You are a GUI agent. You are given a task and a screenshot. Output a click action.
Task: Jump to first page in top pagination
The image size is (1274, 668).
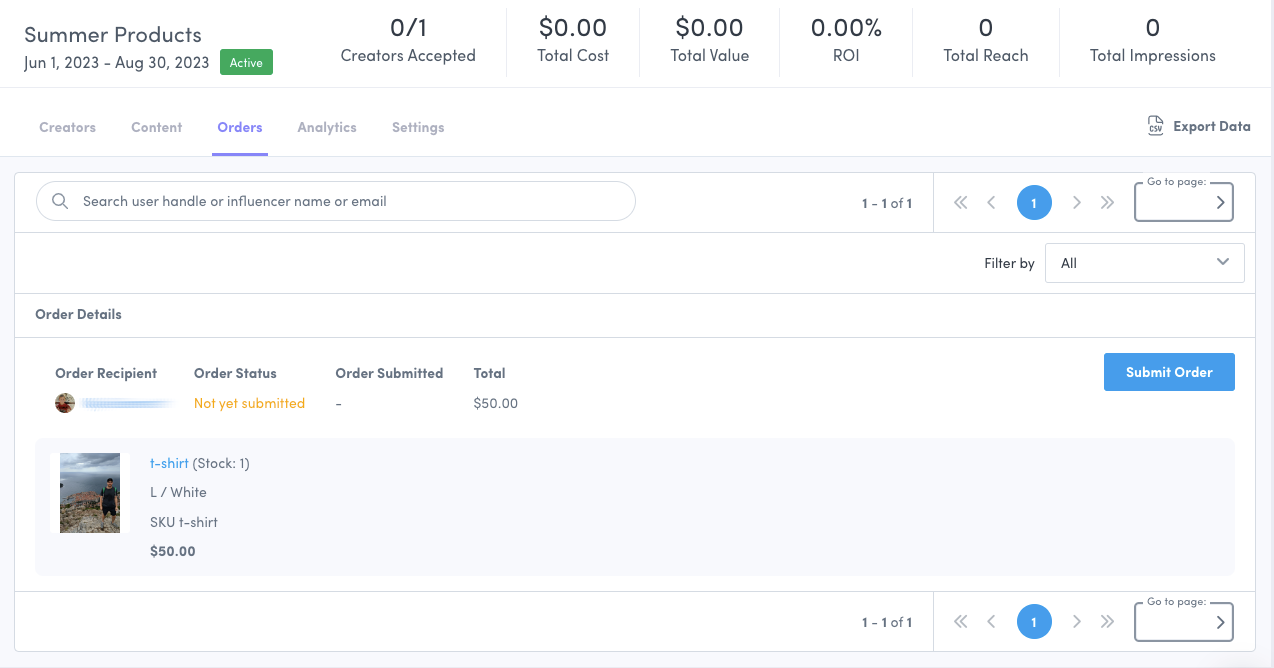click(x=961, y=202)
